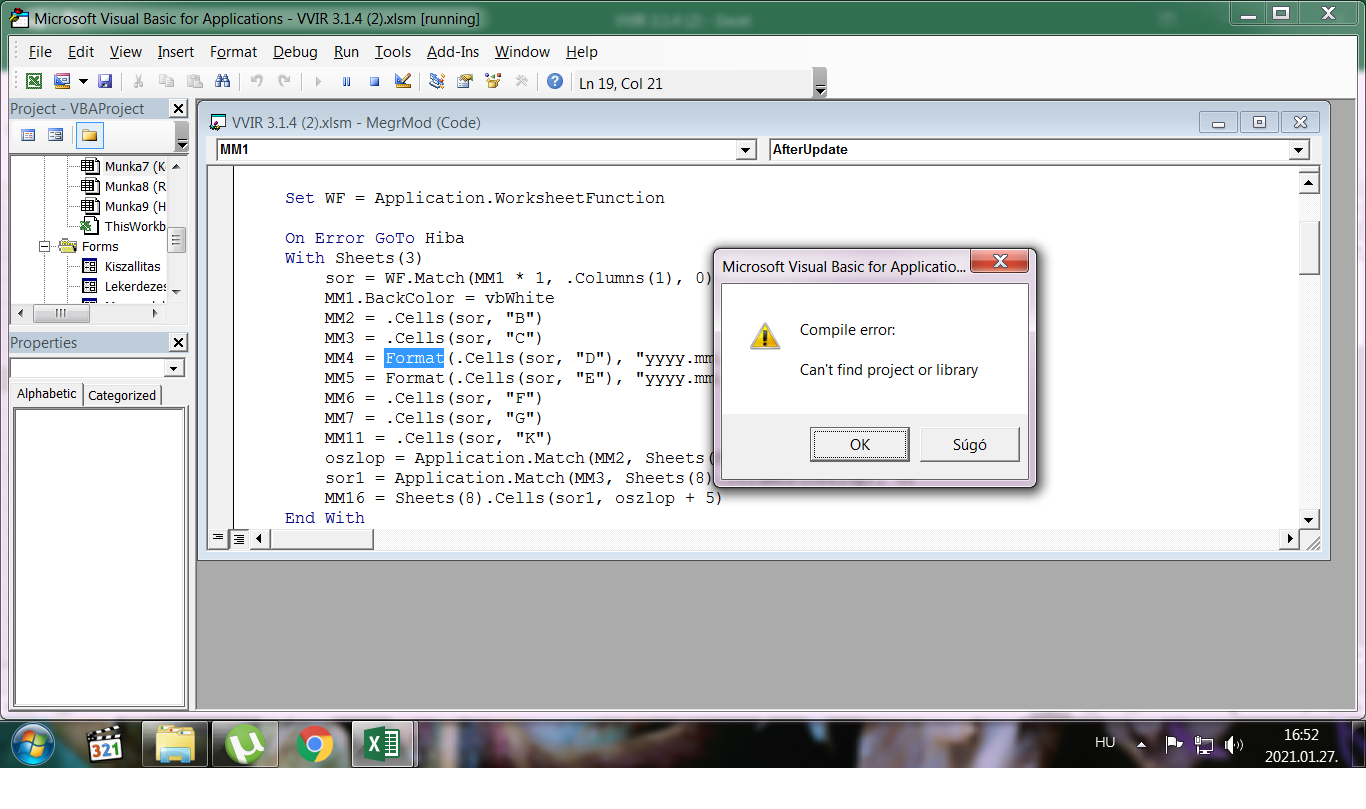Open the View menu

point(125,52)
